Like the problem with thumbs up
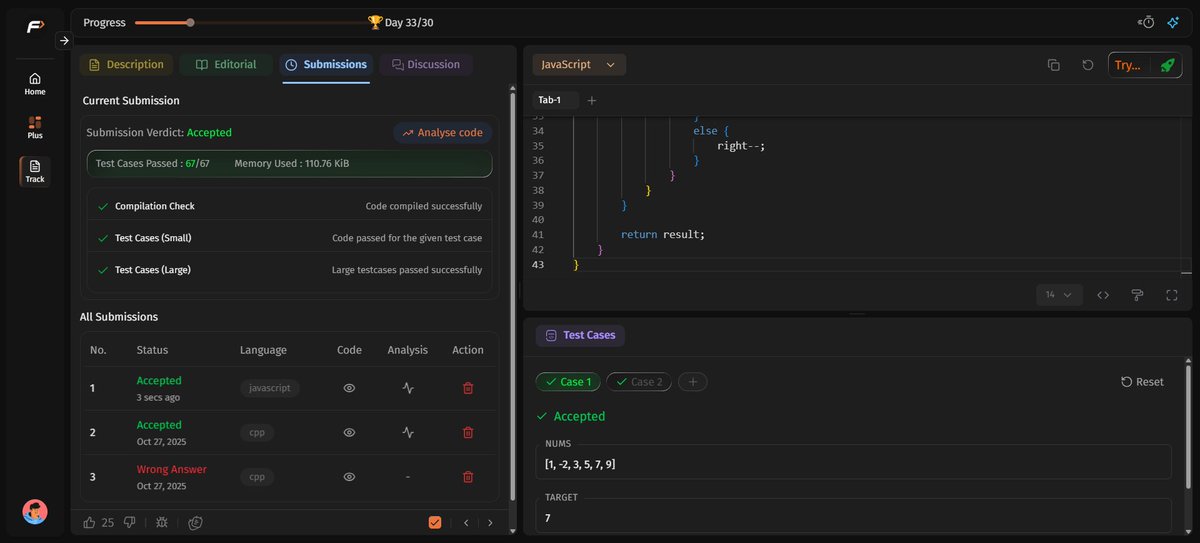Viewport: 1200px width, 543px height. click(89, 522)
